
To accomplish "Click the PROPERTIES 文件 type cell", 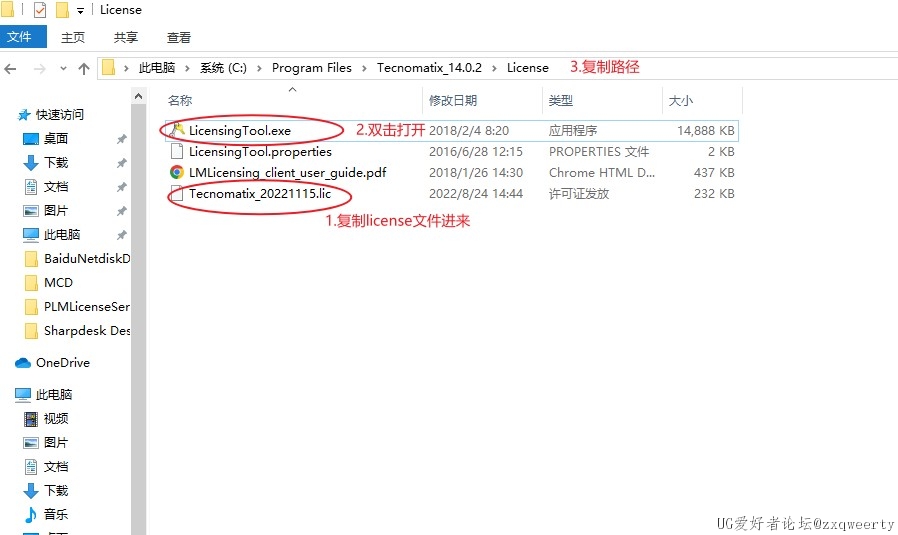I will click(x=599, y=152).
